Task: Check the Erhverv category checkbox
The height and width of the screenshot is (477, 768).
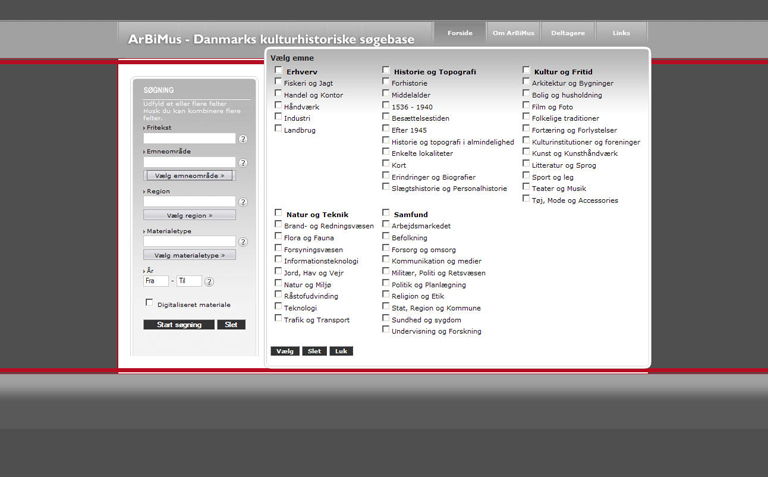Action: (278, 70)
